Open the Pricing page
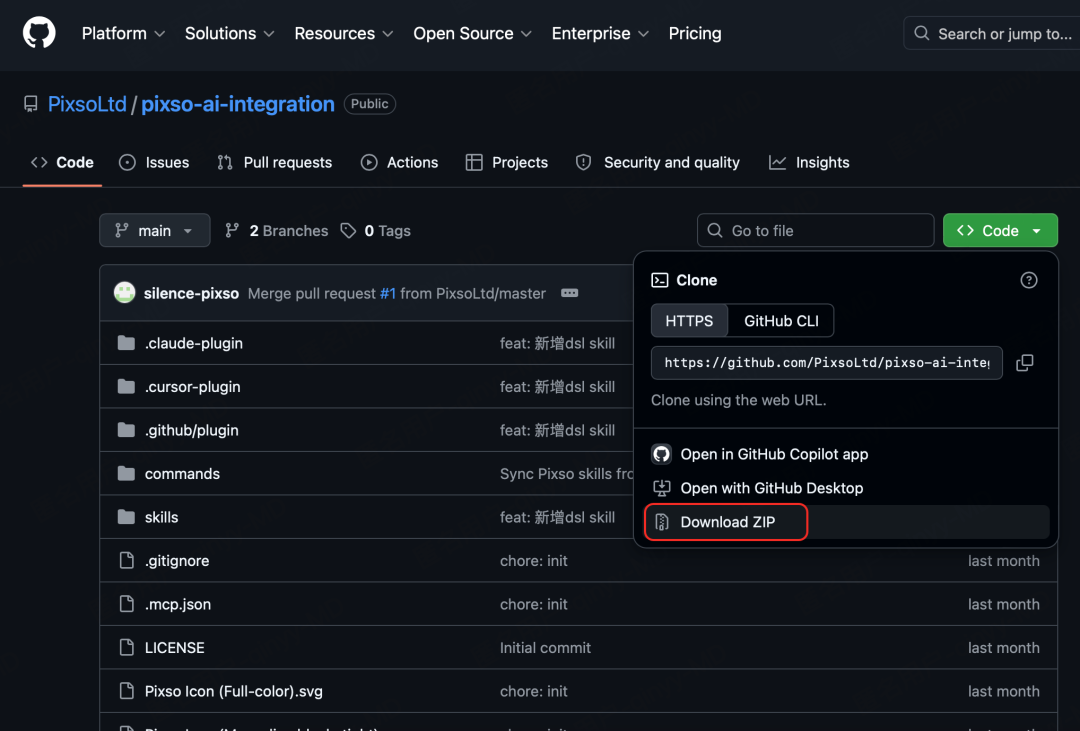This screenshot has height=731, width=1080. [695, 33]
